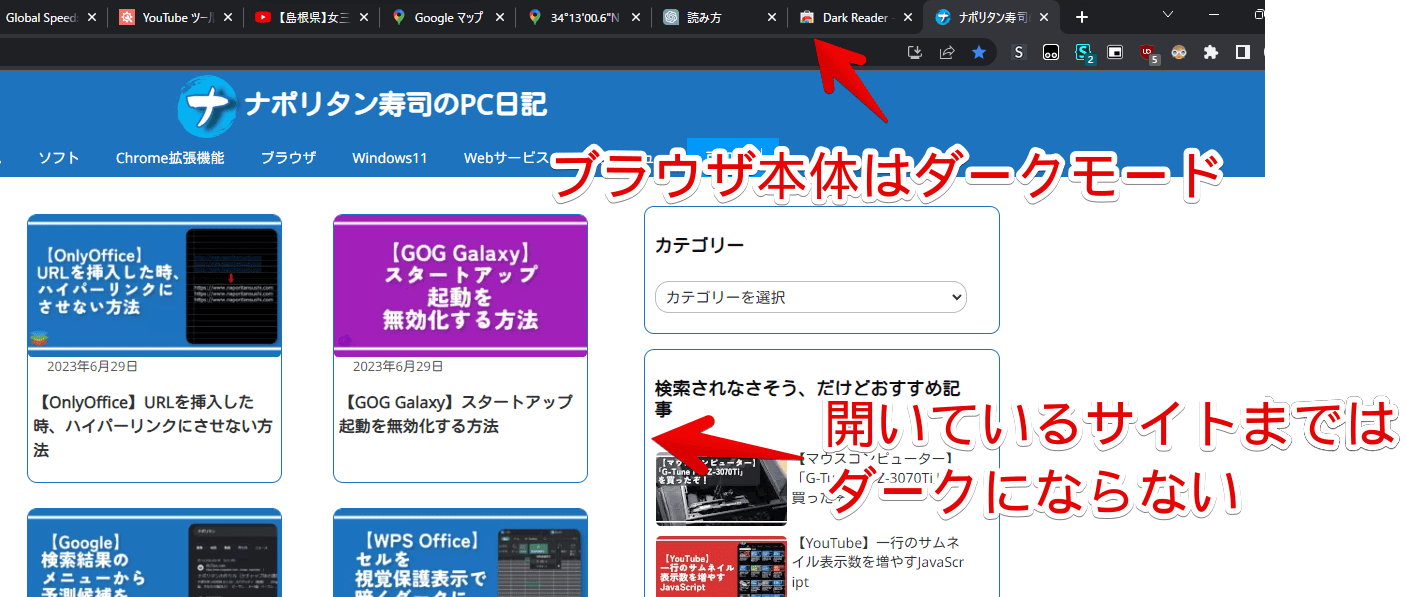Select the ナポリタン寿司 tab
The image size is (1406, 597).
click(x=990, y=18)
